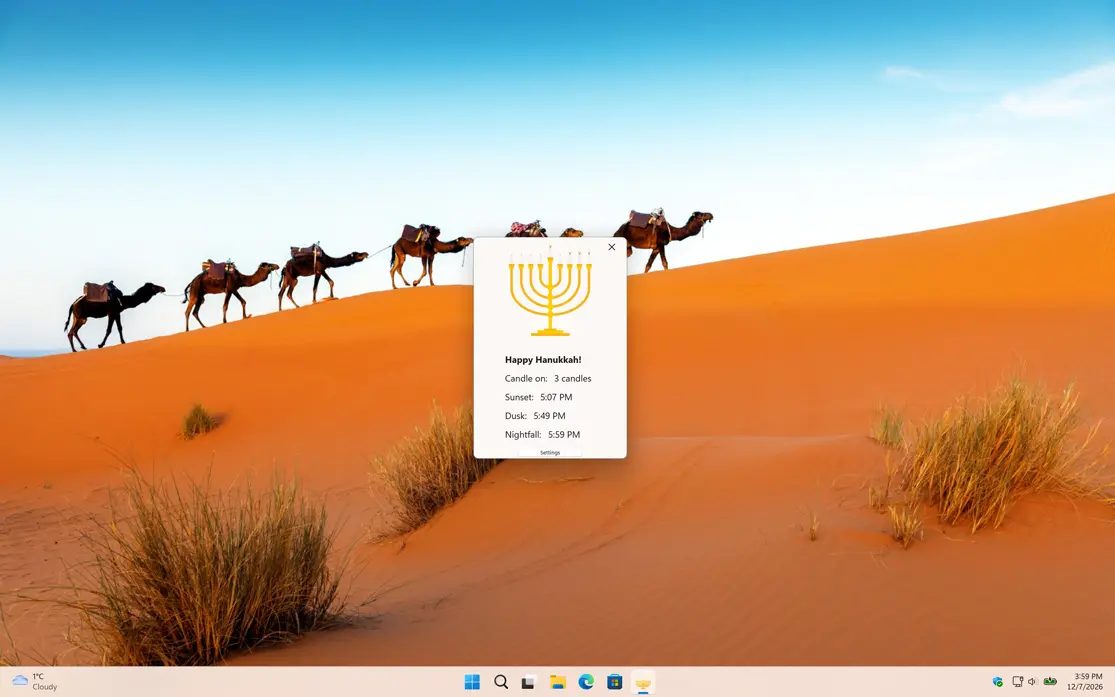Open the Settings from the Hanukkah popup
Screen dimensions: 1115x697
click(x=550, y=452)
